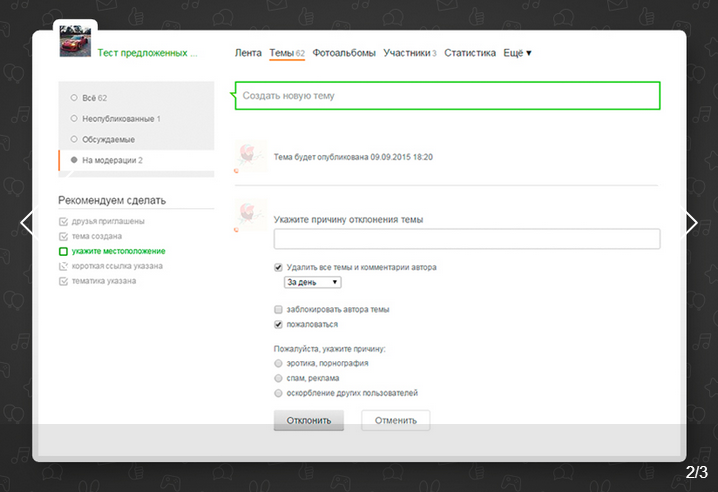Image resolution: width=718 pixels, height=492 pixels.
Task: Select reason "эротика, порнография"
Action: (278, 363)
